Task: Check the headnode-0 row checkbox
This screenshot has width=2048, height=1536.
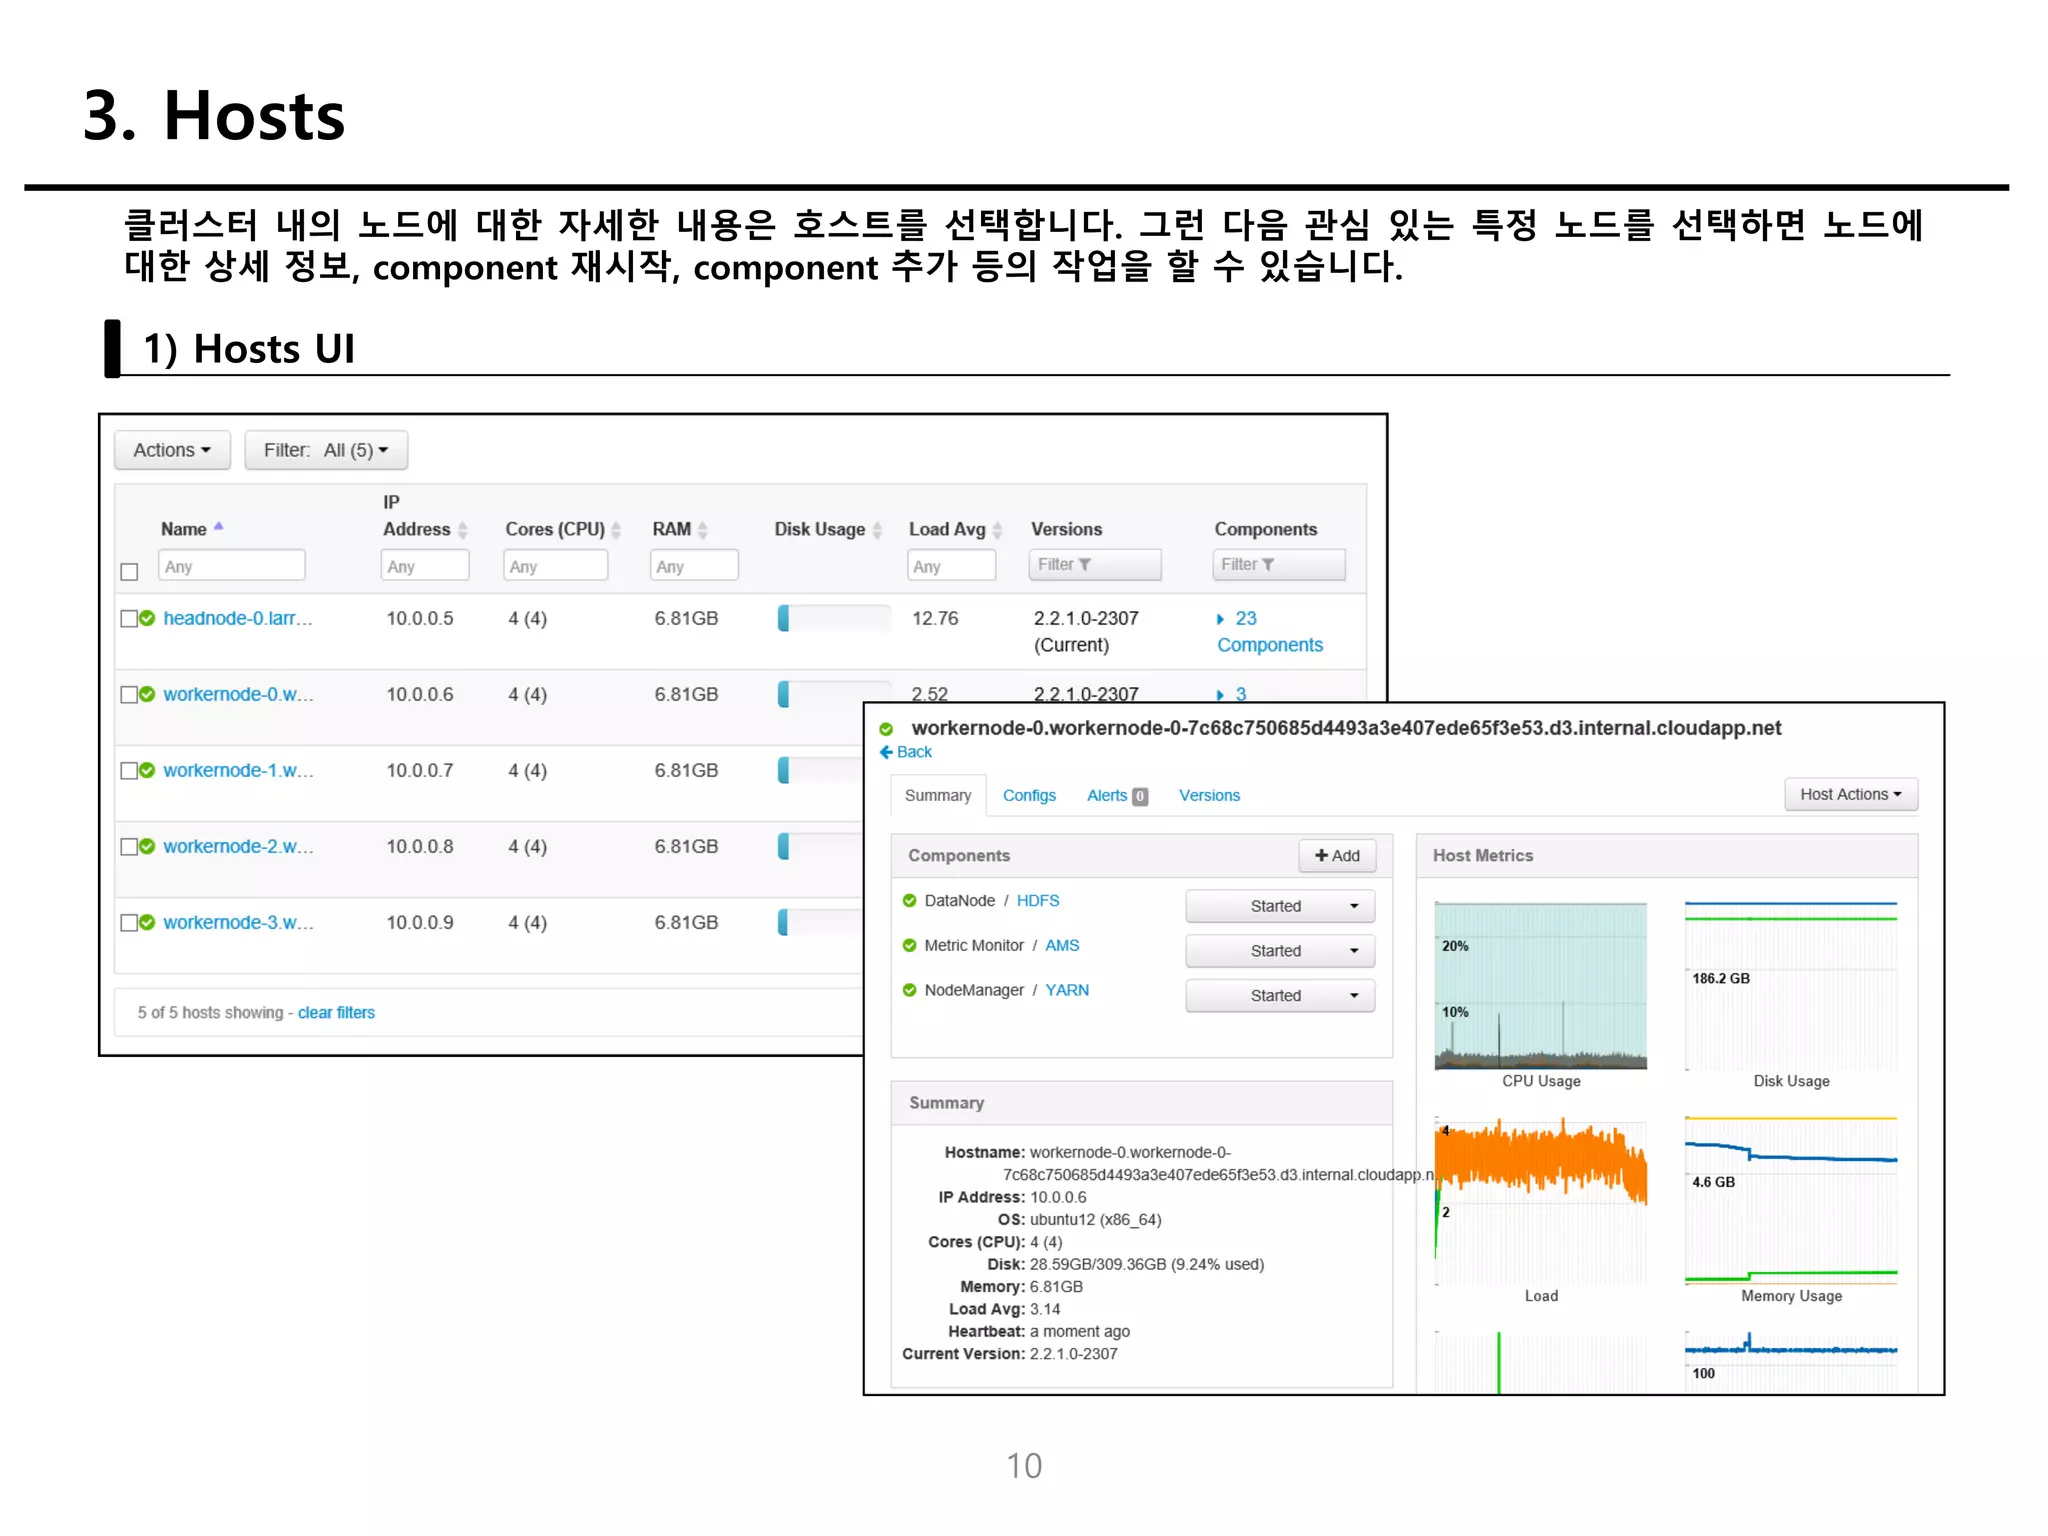Action: click(128, 619)
